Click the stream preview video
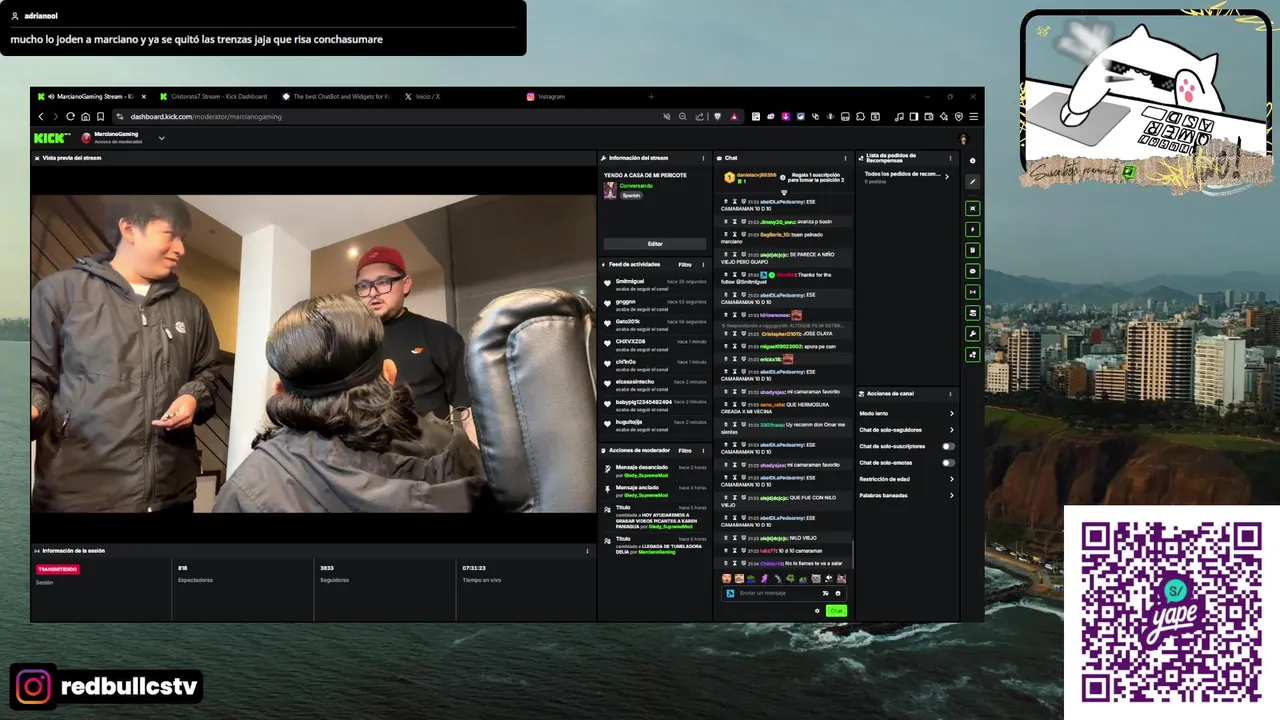The width and height of the screenshot is (1280, 720). point(313,353)
